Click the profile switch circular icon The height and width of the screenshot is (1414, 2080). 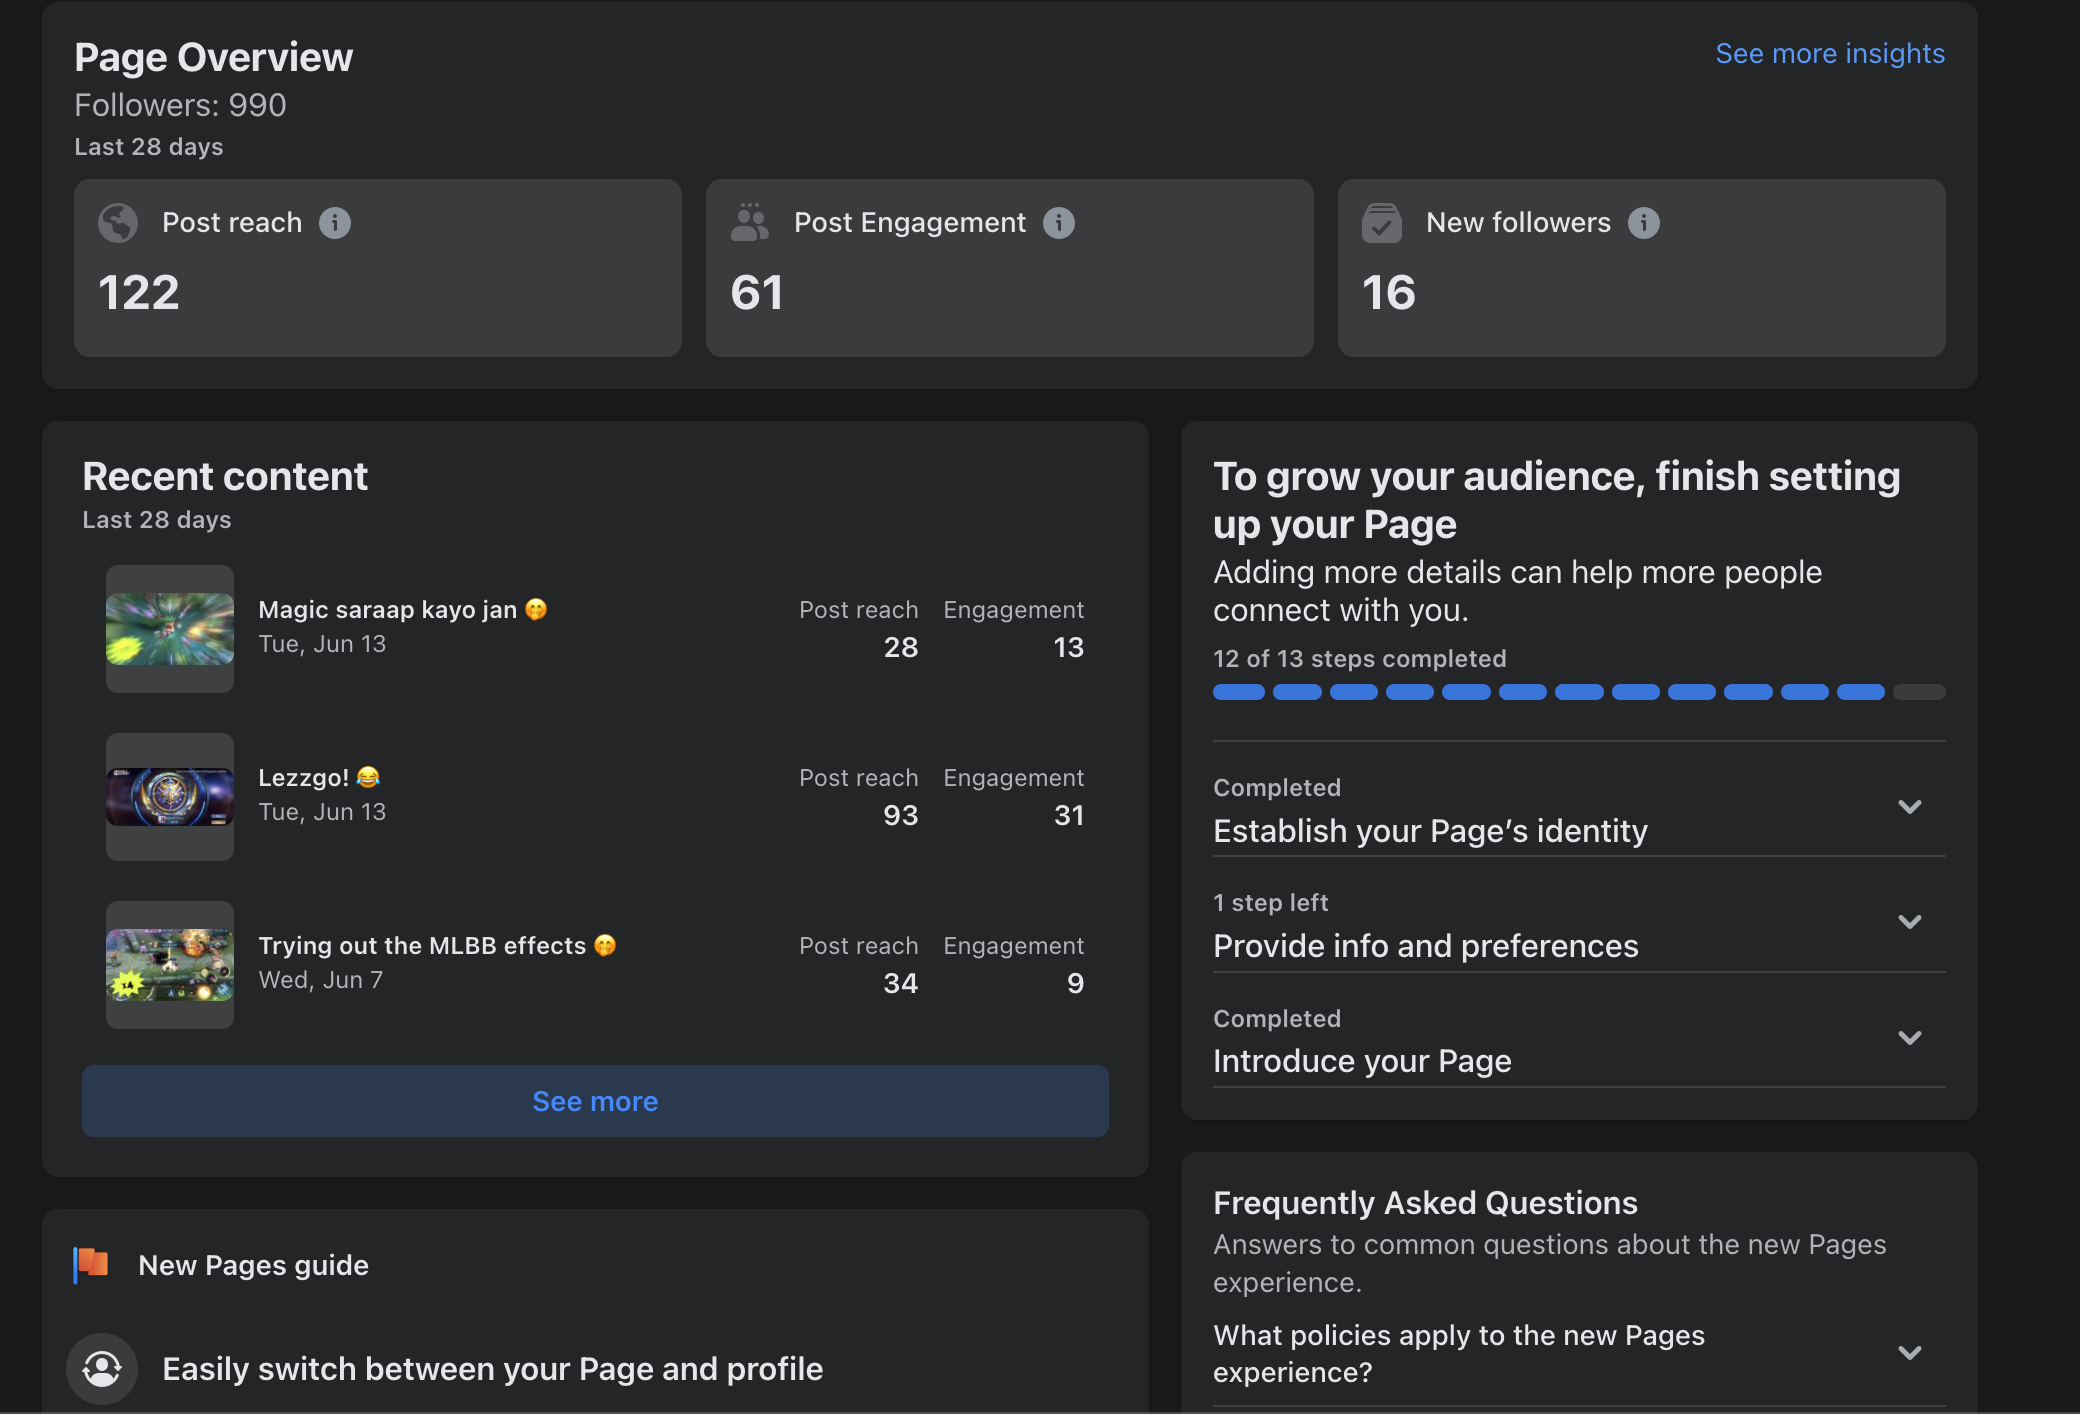(x=102, y=1368)
